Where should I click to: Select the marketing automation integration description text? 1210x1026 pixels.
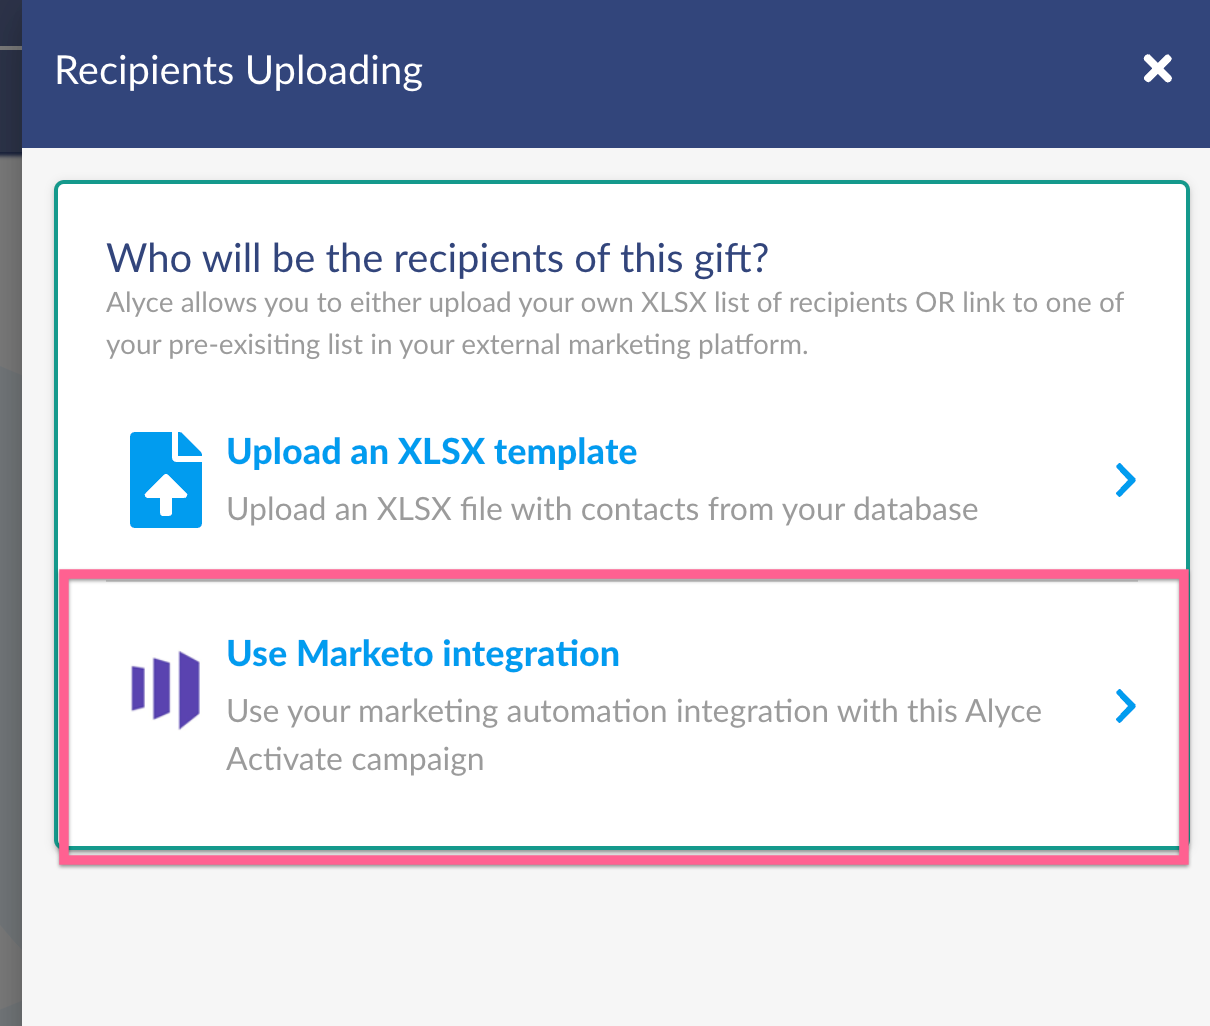pos(634,735)
